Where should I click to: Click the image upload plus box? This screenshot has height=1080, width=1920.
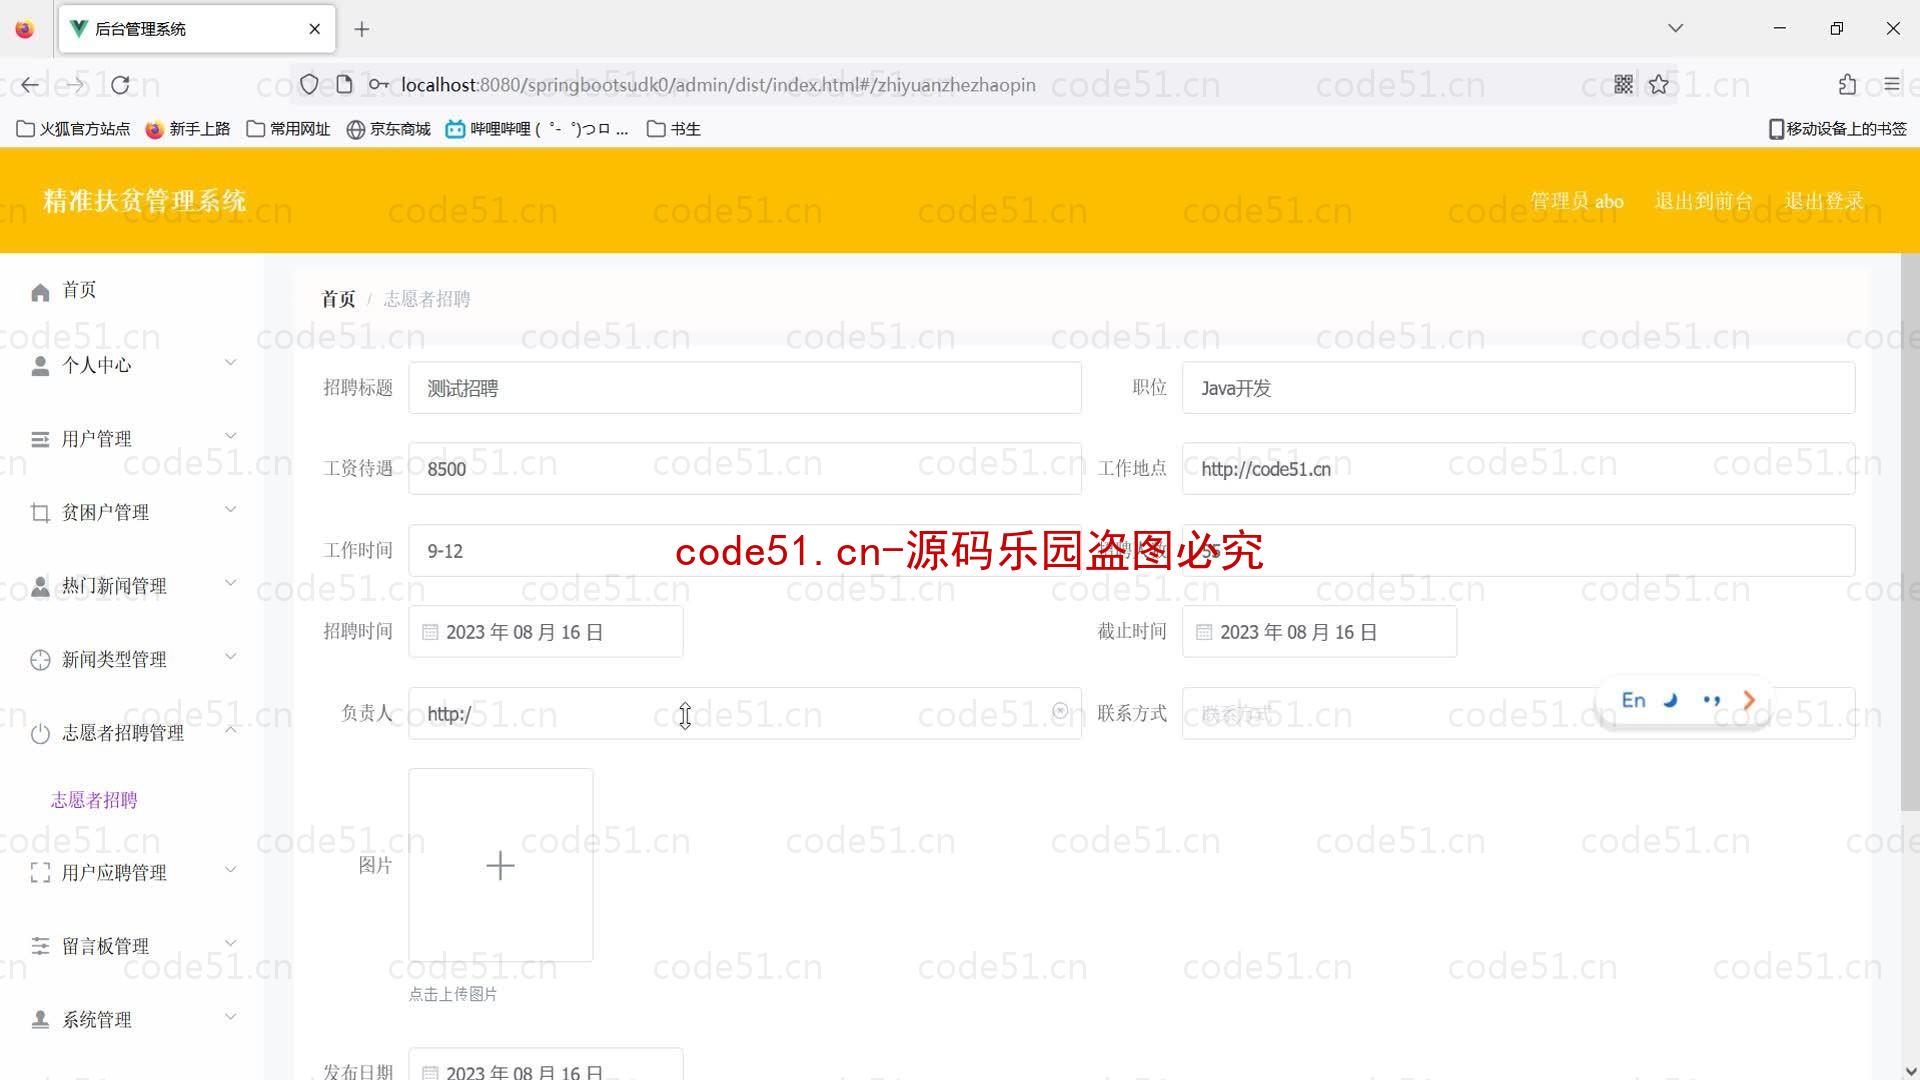click(x=500, y=865)
